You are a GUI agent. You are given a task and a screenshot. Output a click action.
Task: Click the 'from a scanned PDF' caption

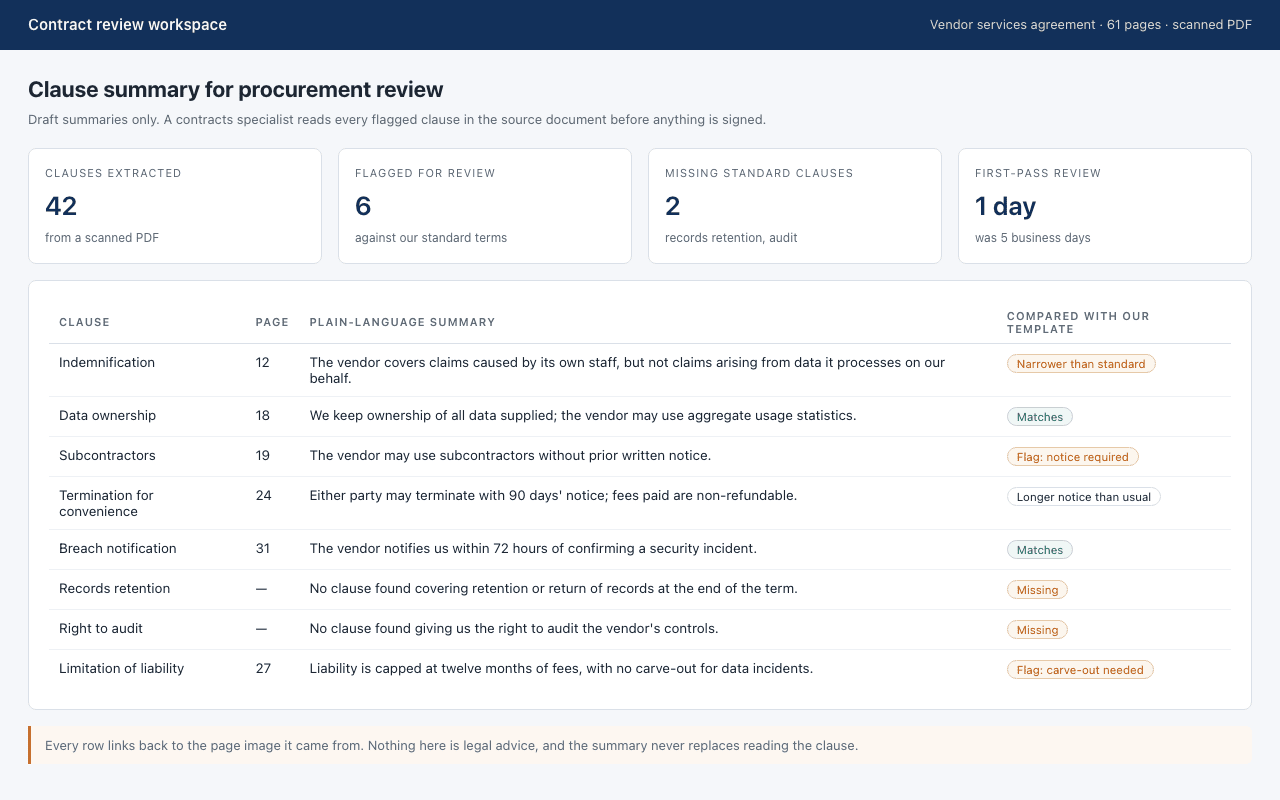[102, 238]
